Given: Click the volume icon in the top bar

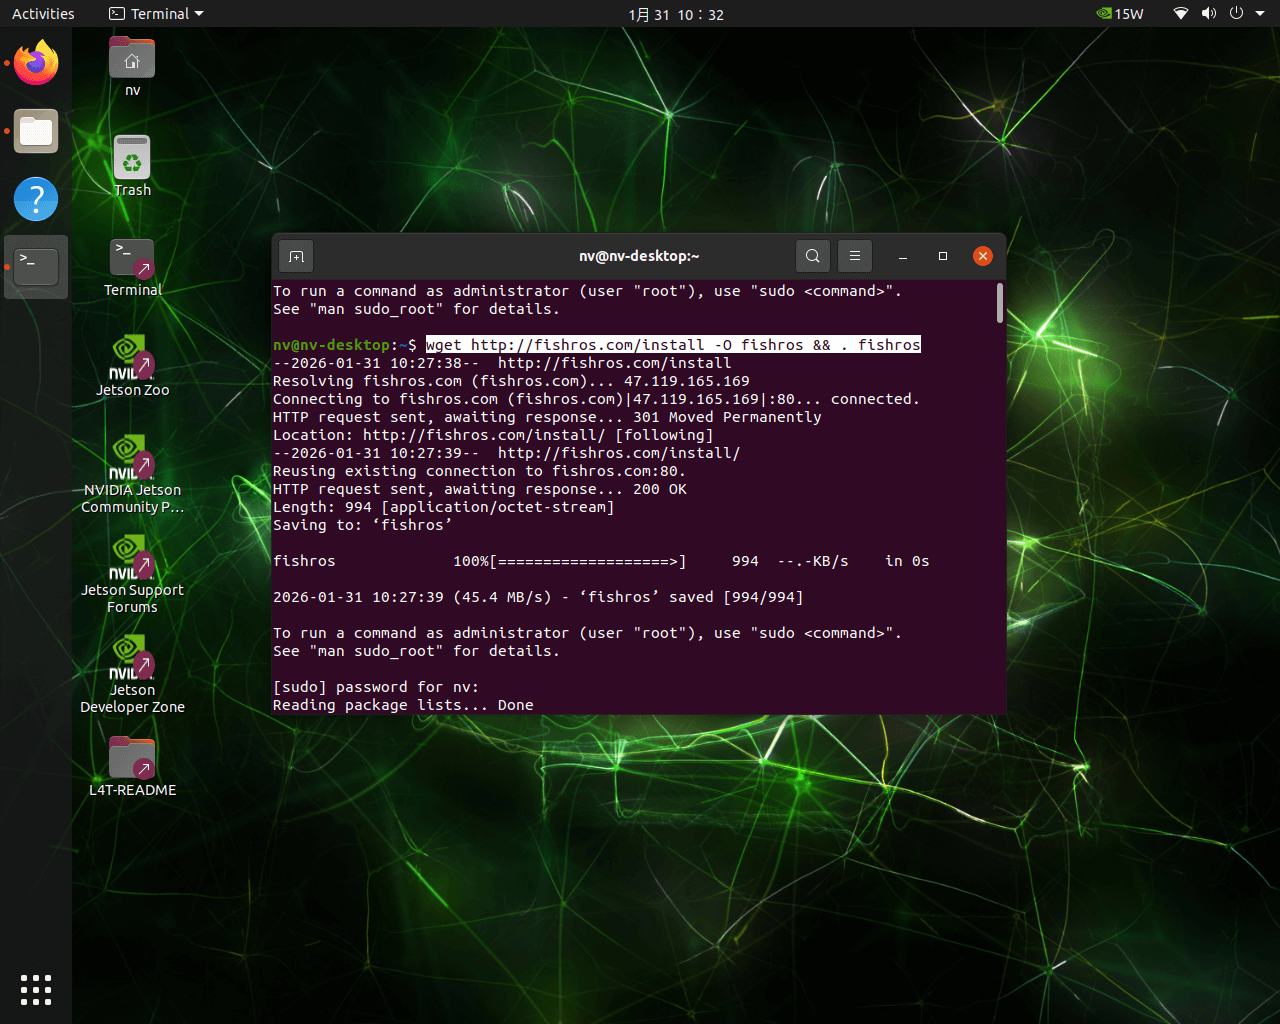Looking at the screenshot, I should 1209,14.
